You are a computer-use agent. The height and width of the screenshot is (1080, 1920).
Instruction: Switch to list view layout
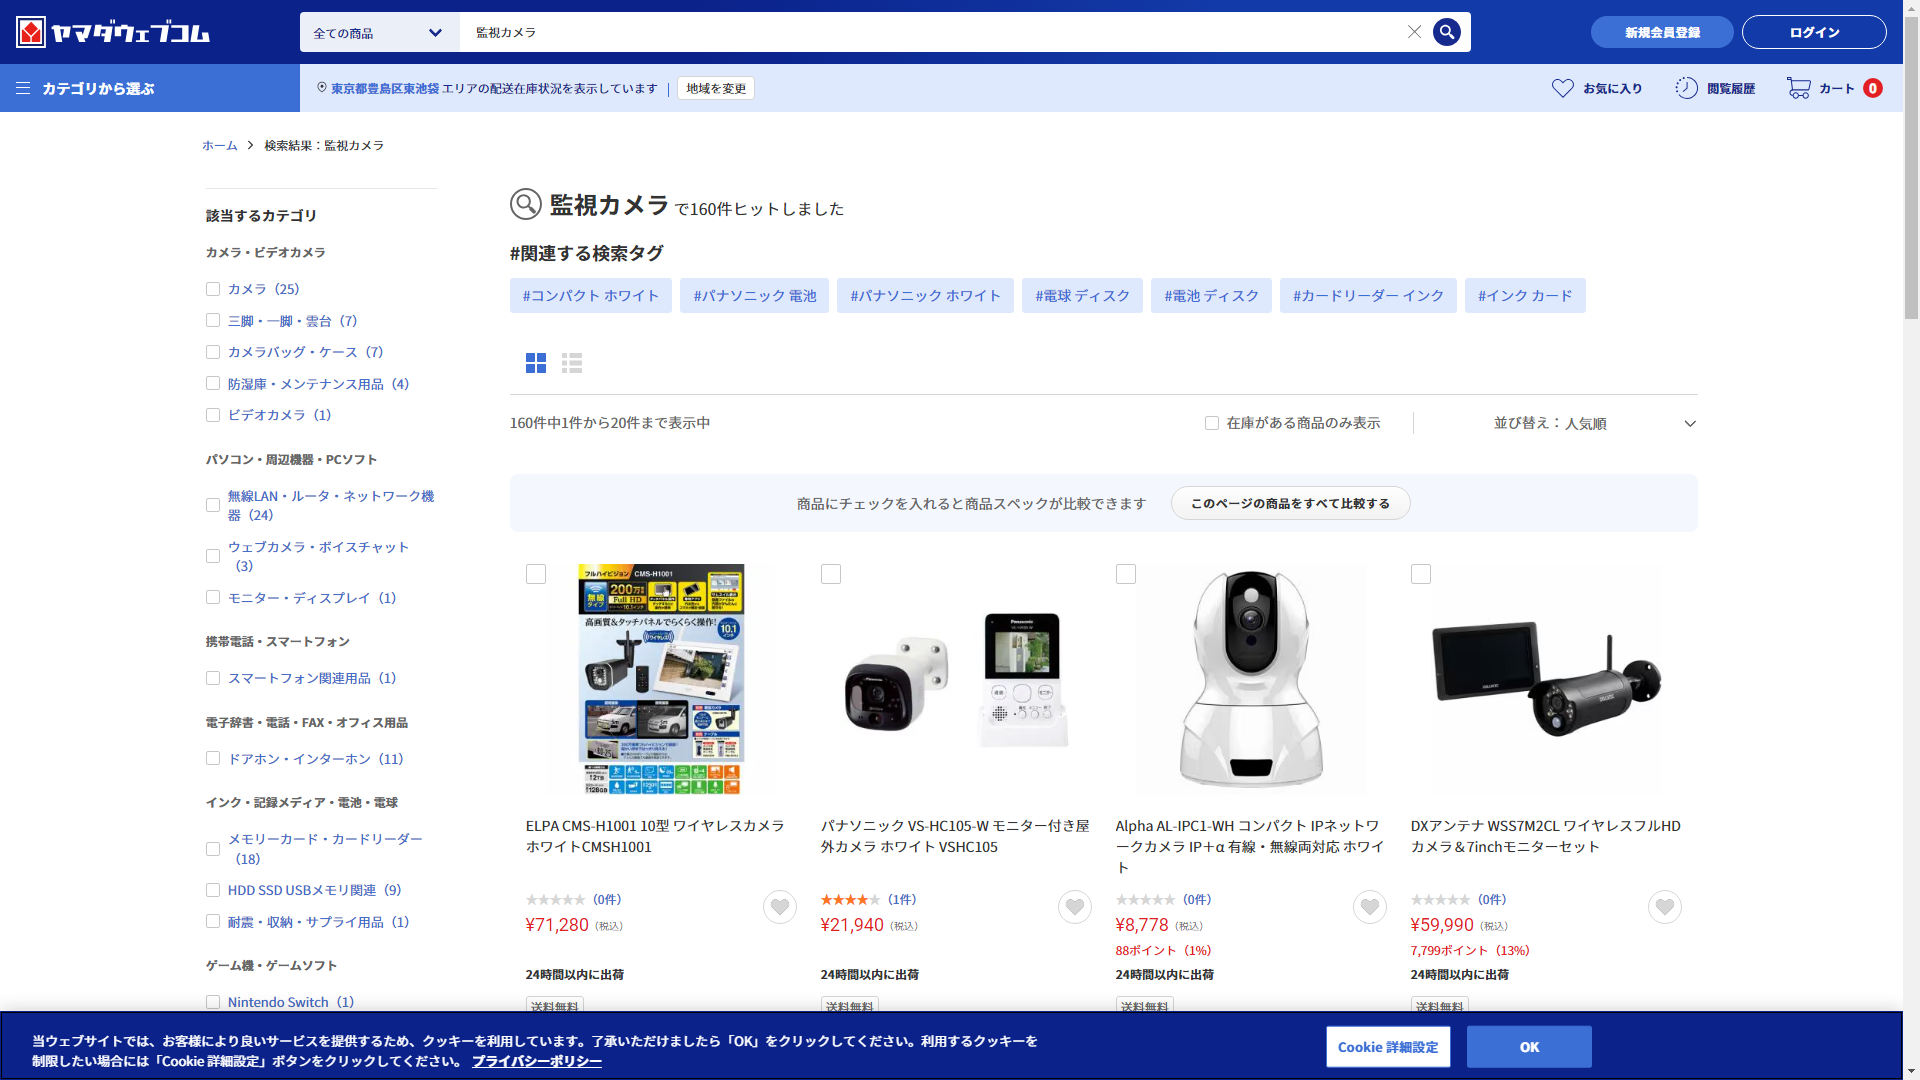point(572,363)
